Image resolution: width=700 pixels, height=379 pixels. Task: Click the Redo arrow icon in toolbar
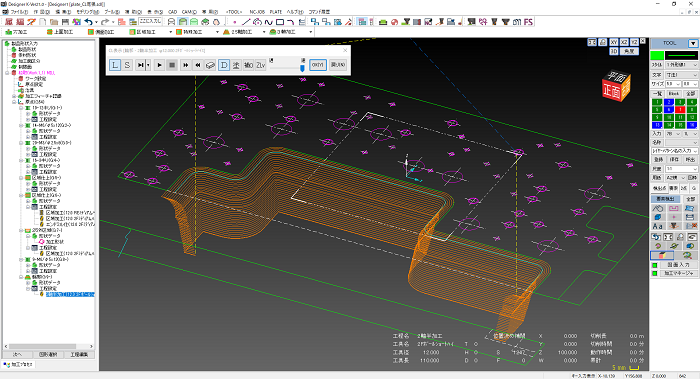(x=105, y=21)
